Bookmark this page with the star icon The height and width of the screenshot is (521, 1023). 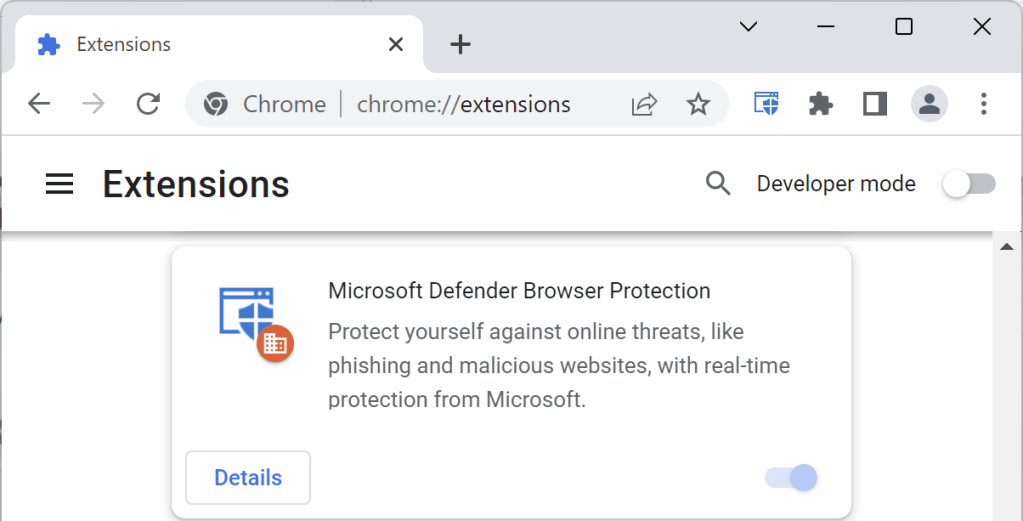click(698, 104)
